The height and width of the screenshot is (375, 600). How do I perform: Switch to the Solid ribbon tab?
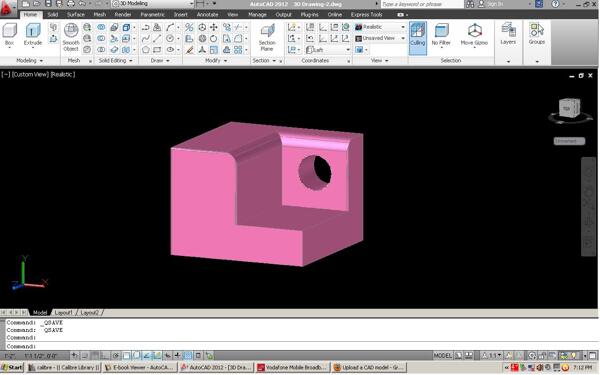tap(52, 15)
